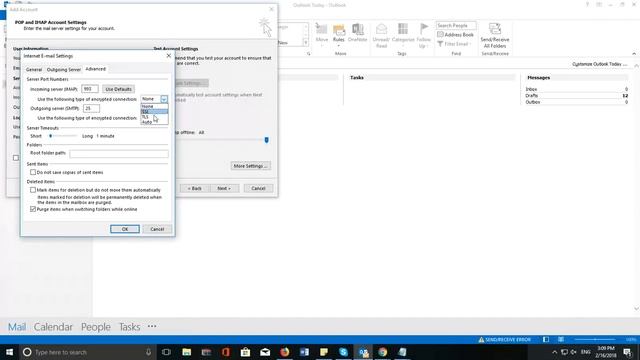
Task: Click Send/Receive All Folders icon
Action: pyautogui.click(x=495, y=36)
